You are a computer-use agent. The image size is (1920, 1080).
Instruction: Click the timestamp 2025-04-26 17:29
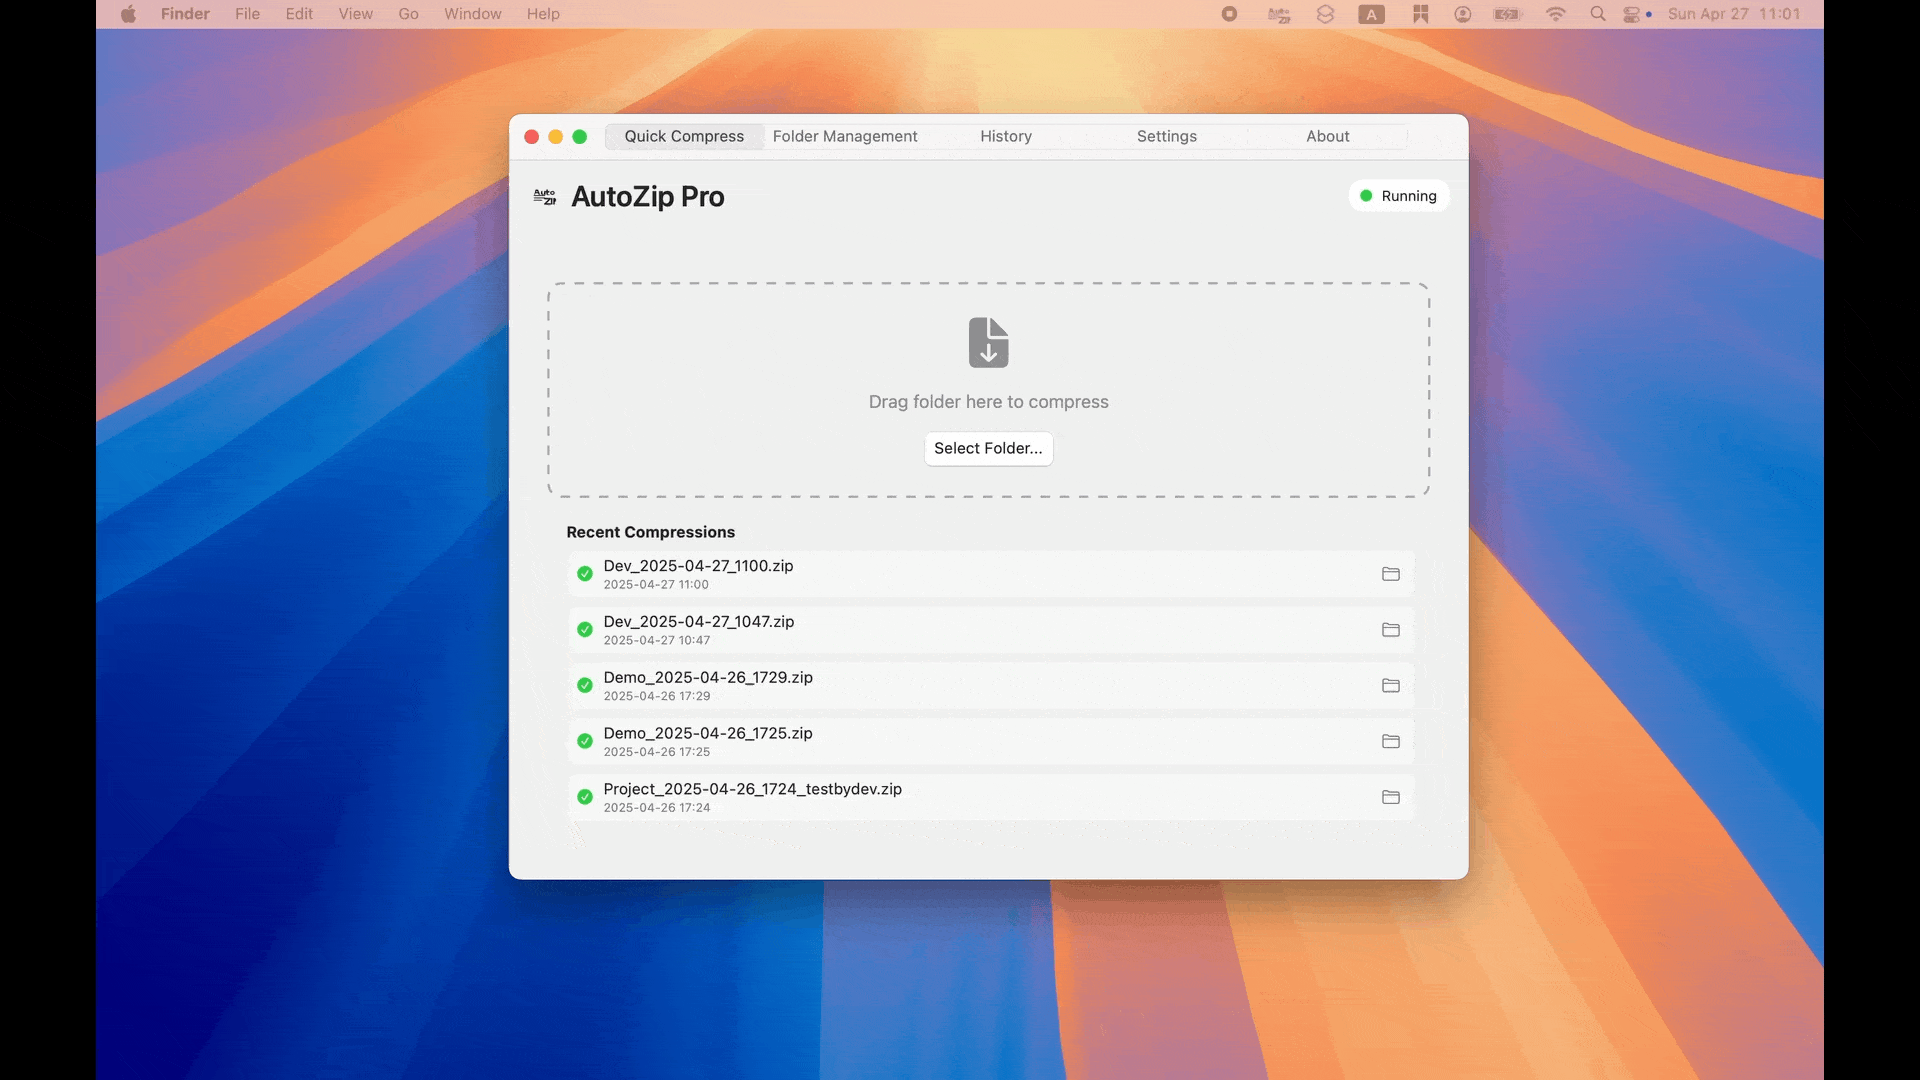tap(657, 697)
